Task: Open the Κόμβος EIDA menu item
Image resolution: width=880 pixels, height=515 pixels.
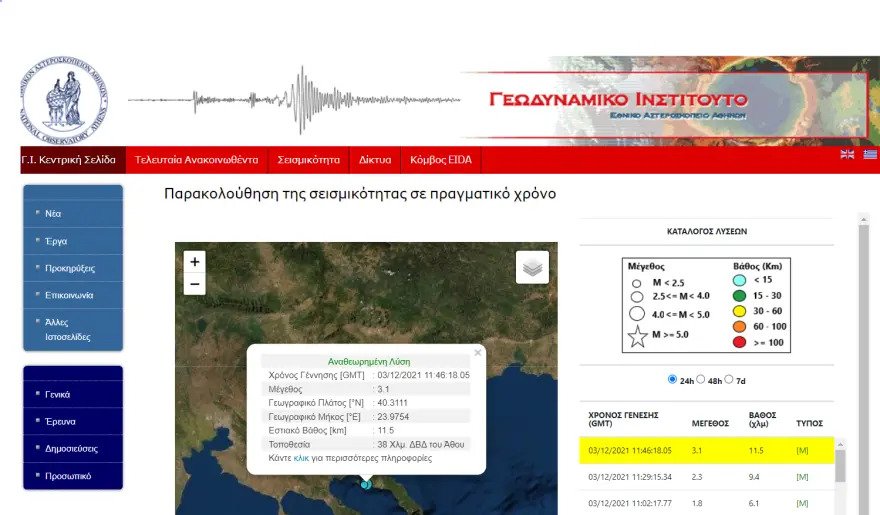Action: [x=441, y=160]
